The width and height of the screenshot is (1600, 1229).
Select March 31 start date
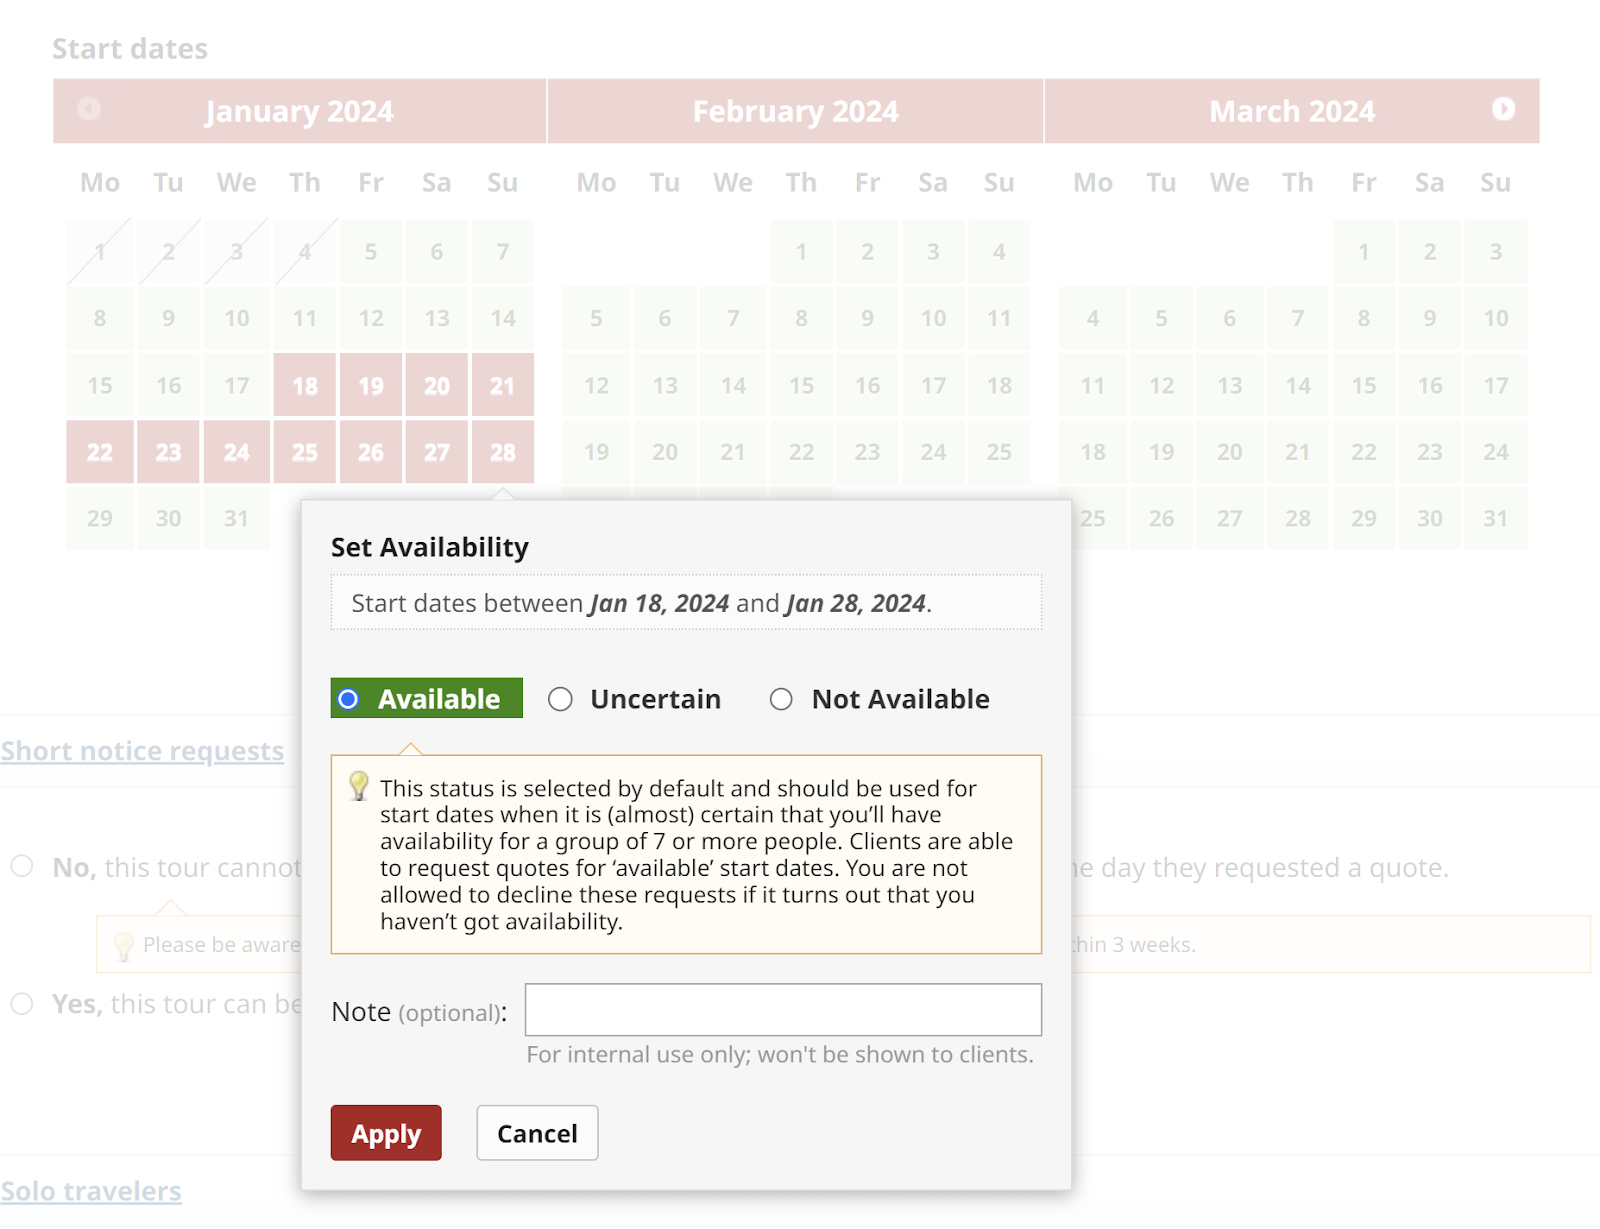1495,518
